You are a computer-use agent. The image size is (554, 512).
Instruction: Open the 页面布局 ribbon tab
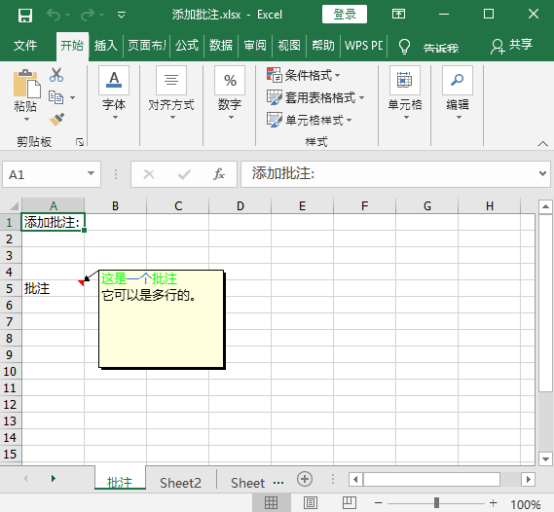(147, 45)
